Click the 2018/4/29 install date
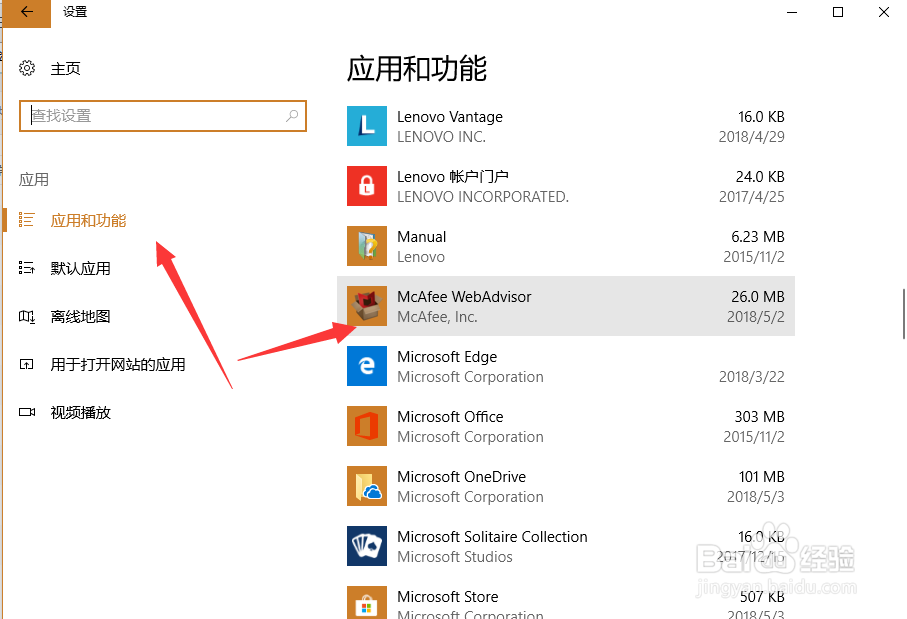The width and height of the screenshot is (907, 619). click(751, 137)
